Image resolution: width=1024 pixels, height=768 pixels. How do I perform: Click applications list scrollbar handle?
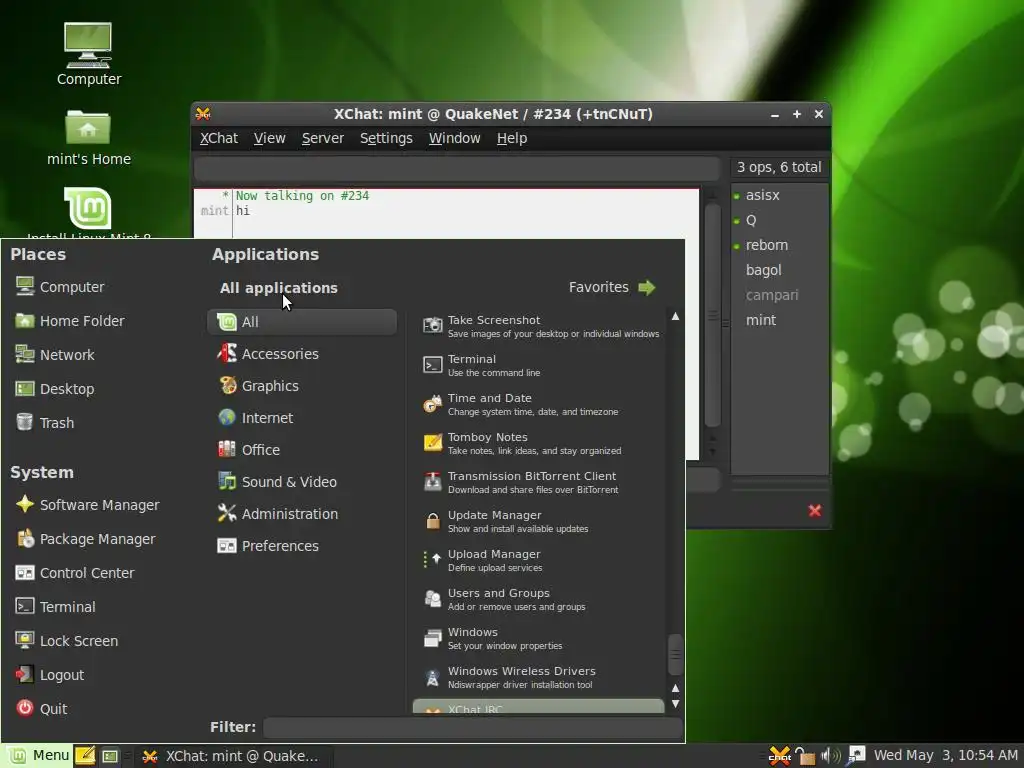[x=675, y=654]
